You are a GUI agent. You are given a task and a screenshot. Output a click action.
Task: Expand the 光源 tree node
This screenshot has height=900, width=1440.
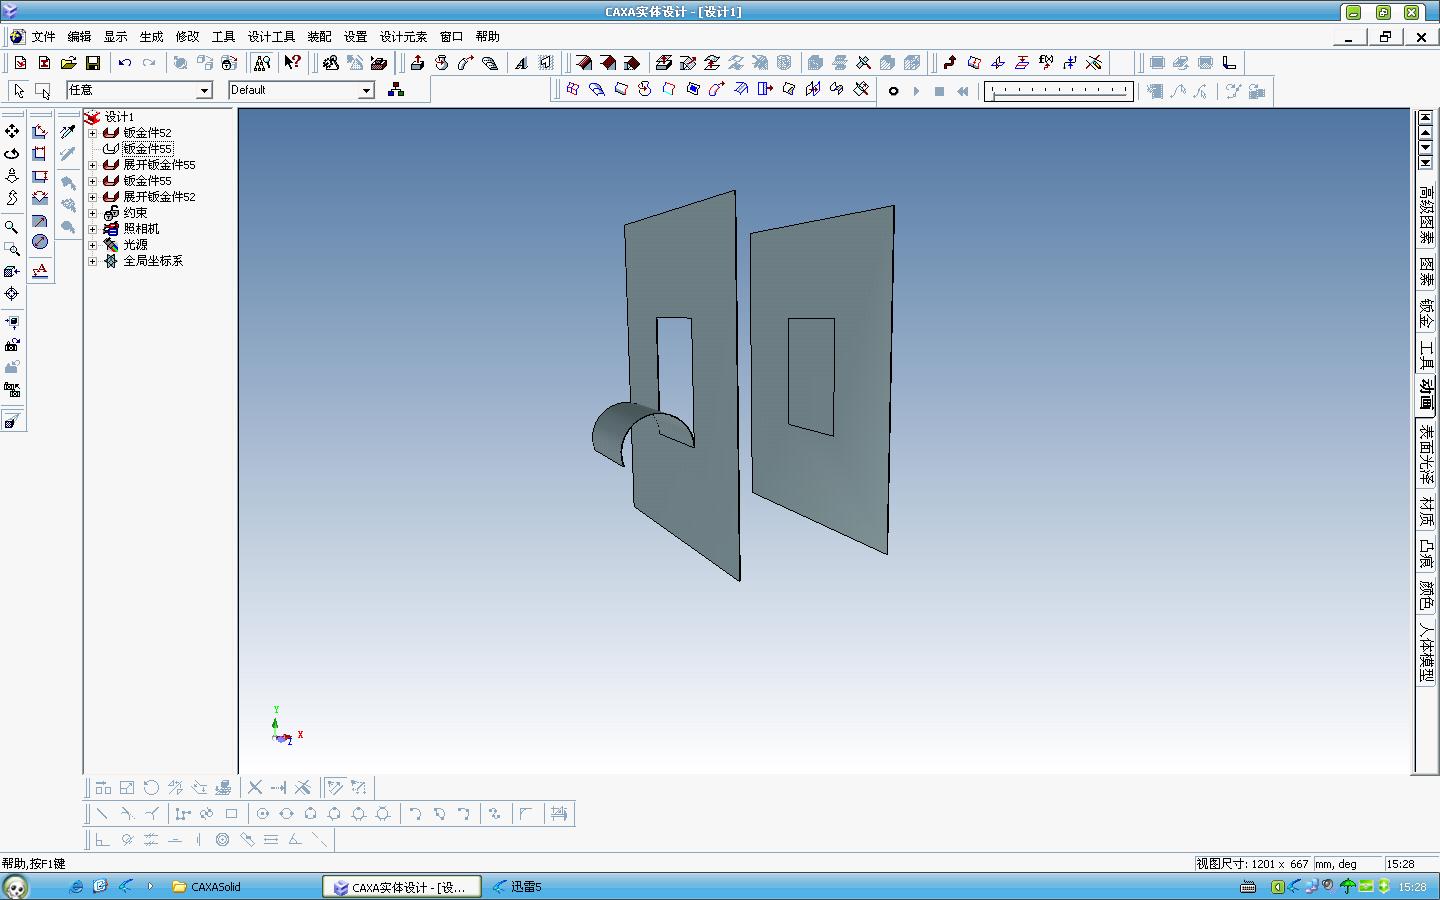(92, 245)
